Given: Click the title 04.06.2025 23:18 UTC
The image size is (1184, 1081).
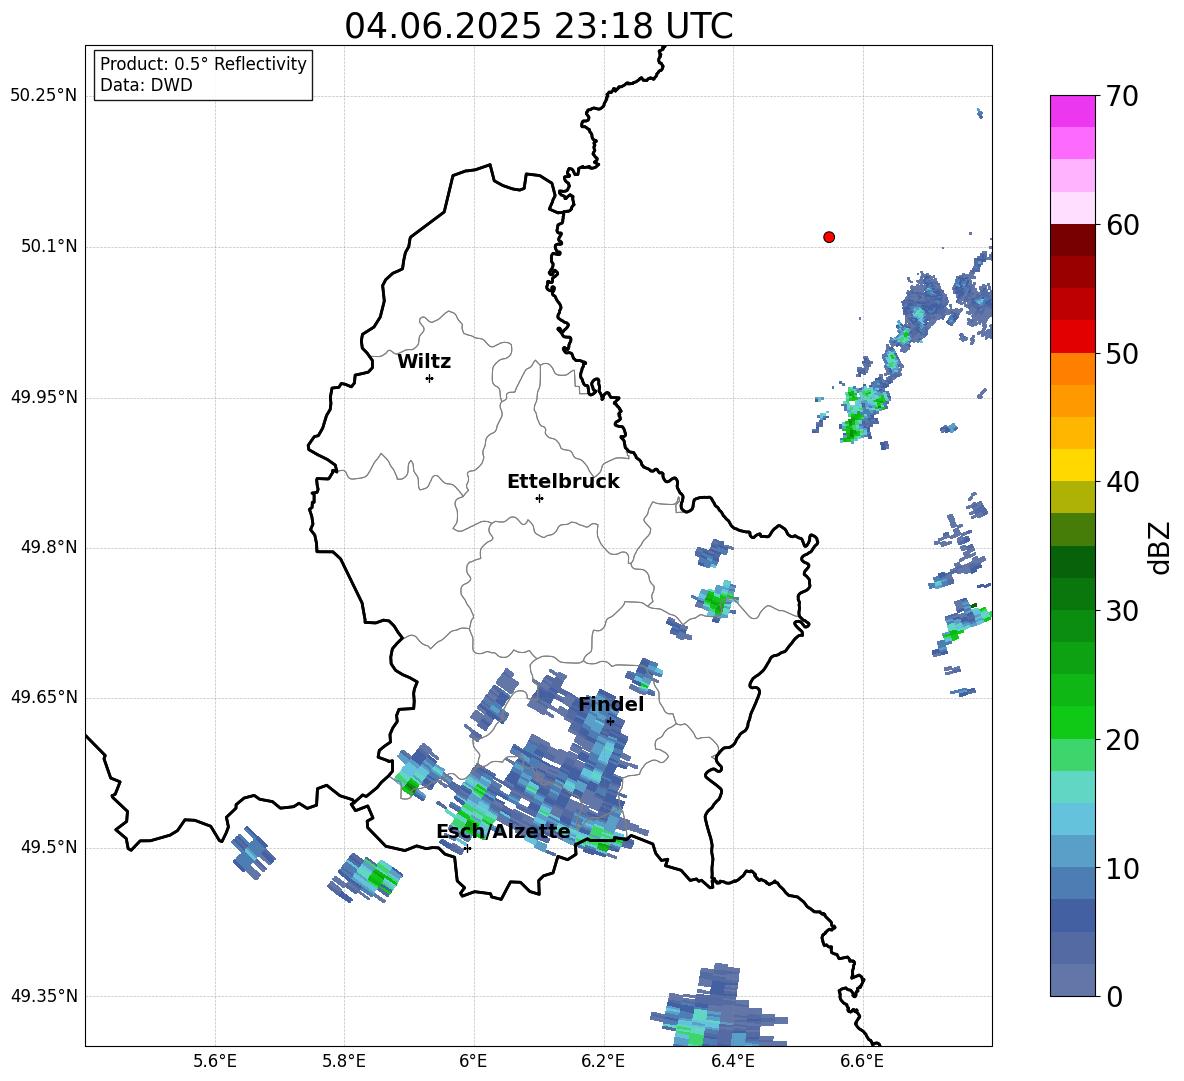Looking at the screenshot, I should [x=538, y=26].
